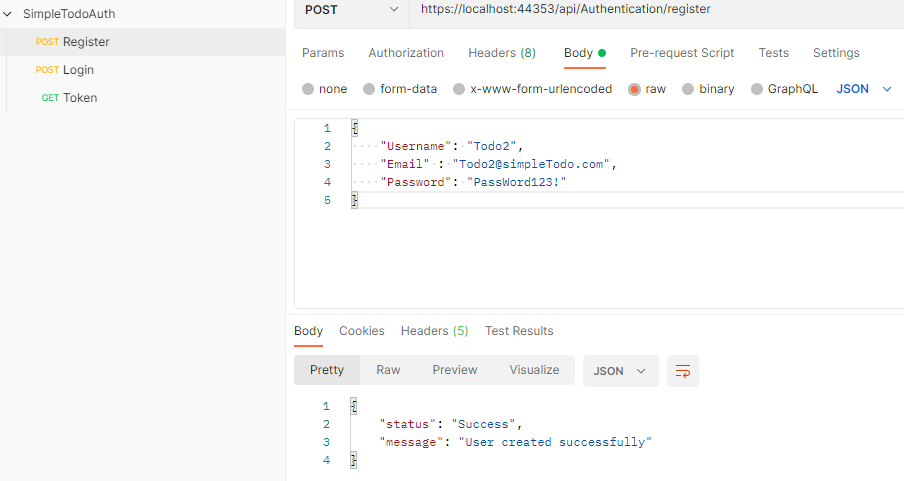Click the request URL field
904x481 pixels.
click(657, 9)
